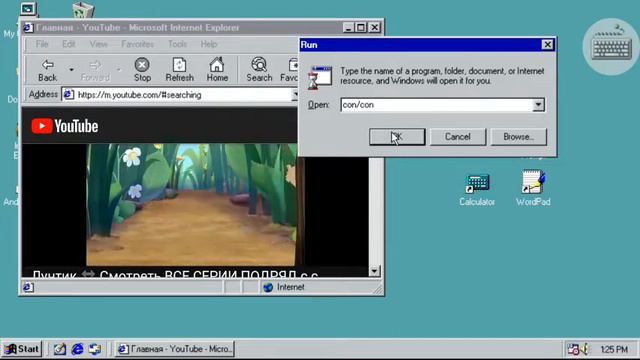Image resolution: width=640 pixels, height=360 pixels.
Task: Click the IE title bar page icon
Action: coord(28,27)
